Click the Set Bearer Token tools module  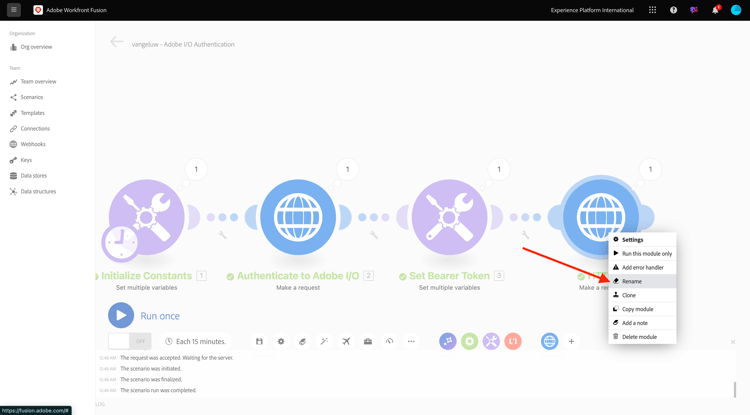449,217
